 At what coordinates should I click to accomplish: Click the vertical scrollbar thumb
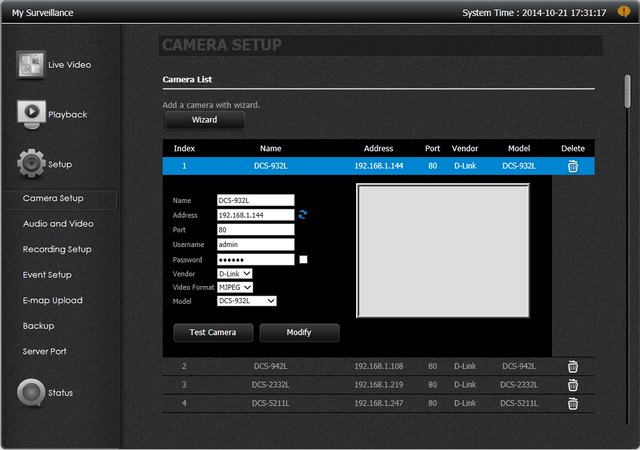627,91
